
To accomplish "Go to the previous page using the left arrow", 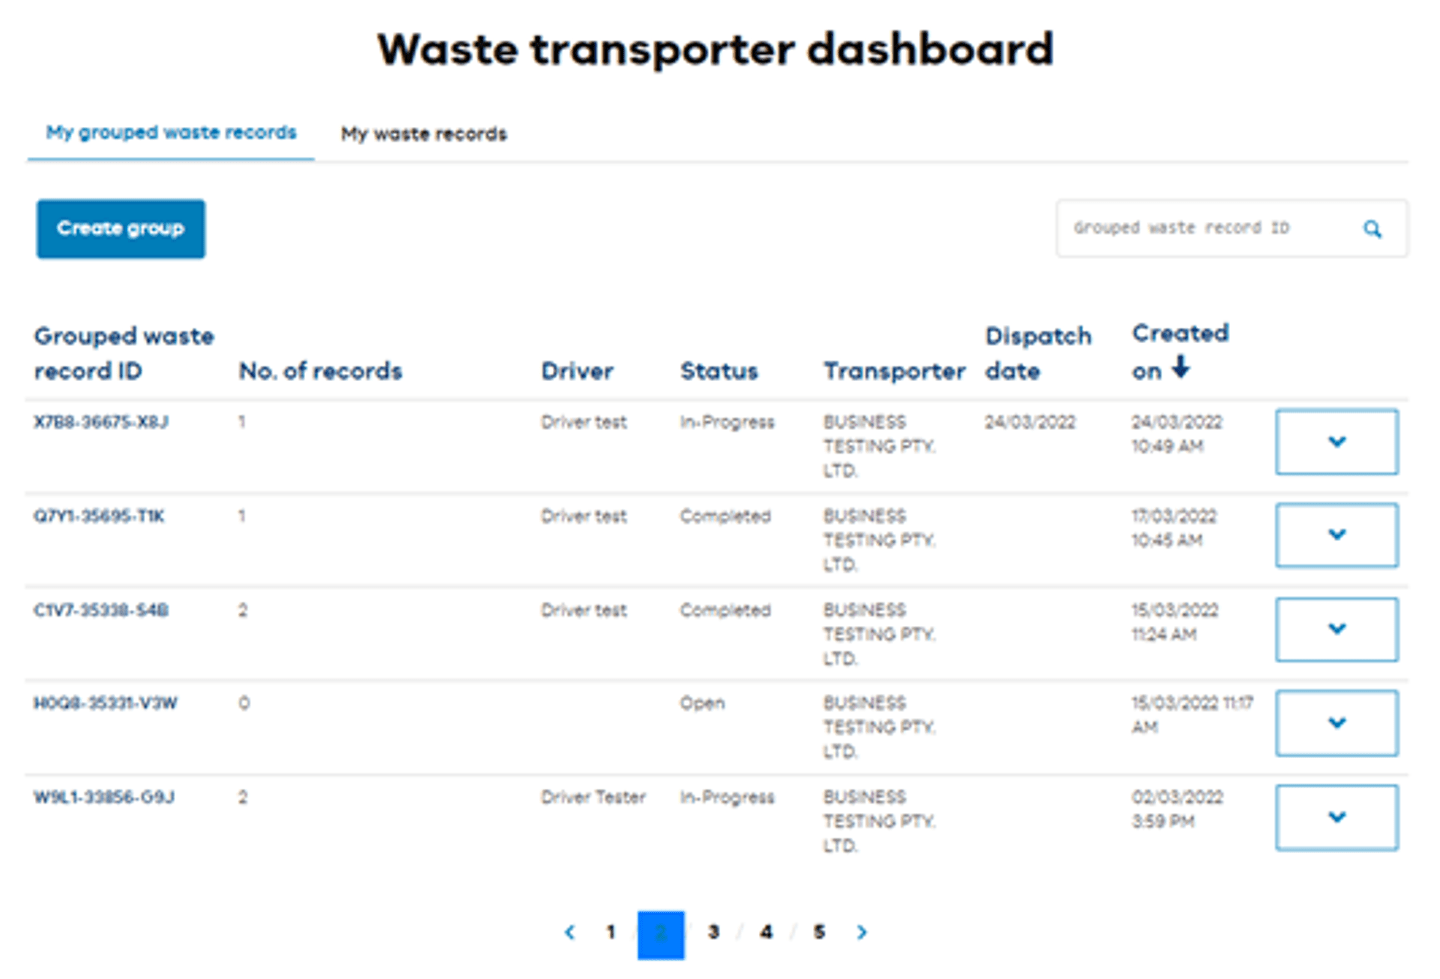I will pyautogui.click(x=569, y=932).
